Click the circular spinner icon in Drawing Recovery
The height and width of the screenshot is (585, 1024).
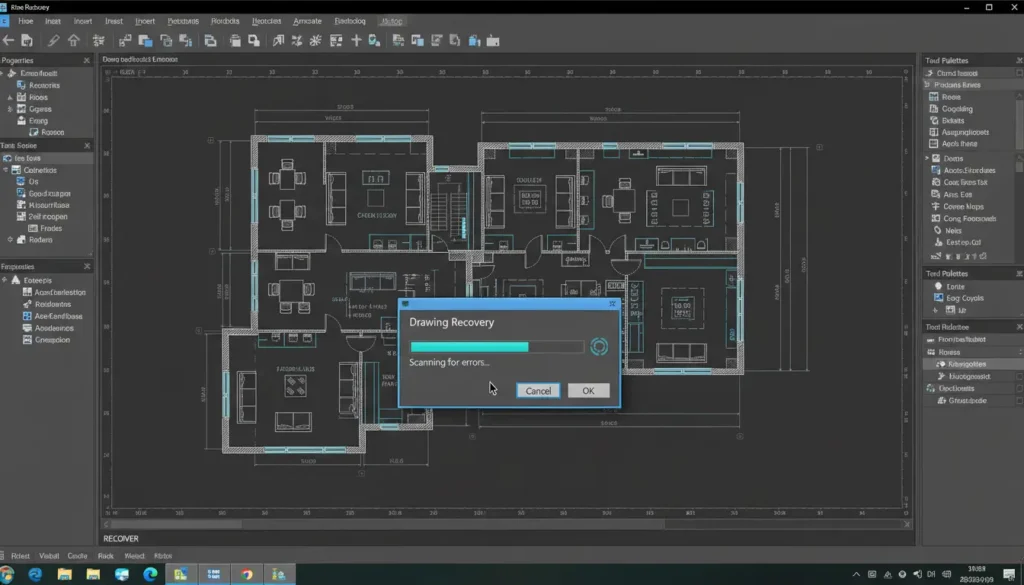599,346
